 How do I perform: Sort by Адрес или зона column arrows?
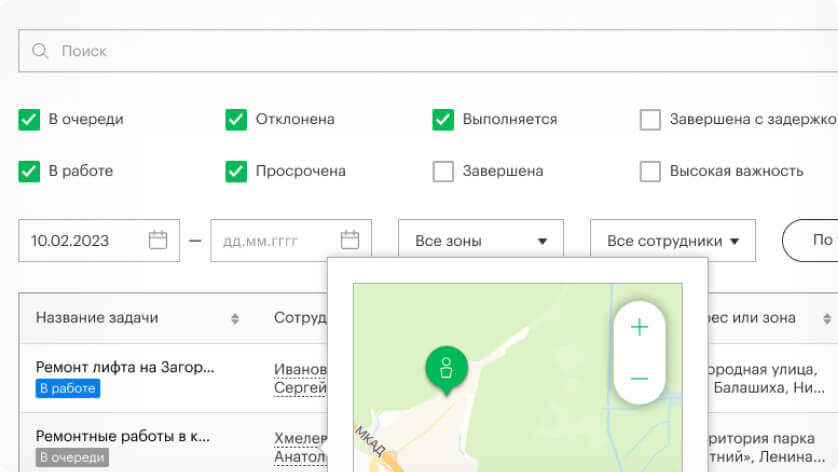pyautogui.click(x=827, y=319)
